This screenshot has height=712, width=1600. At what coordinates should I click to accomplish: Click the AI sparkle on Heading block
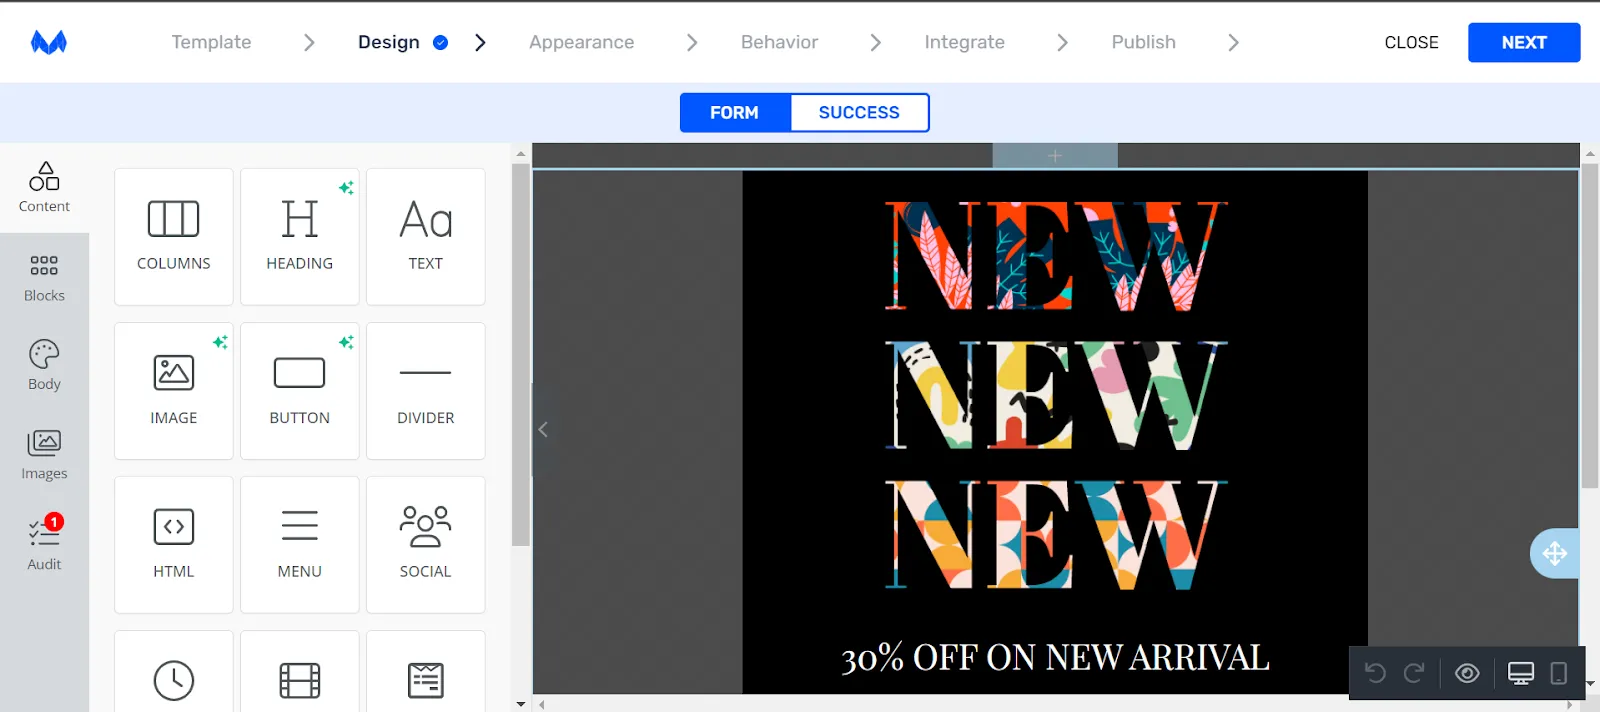click(x=346, y=188)
